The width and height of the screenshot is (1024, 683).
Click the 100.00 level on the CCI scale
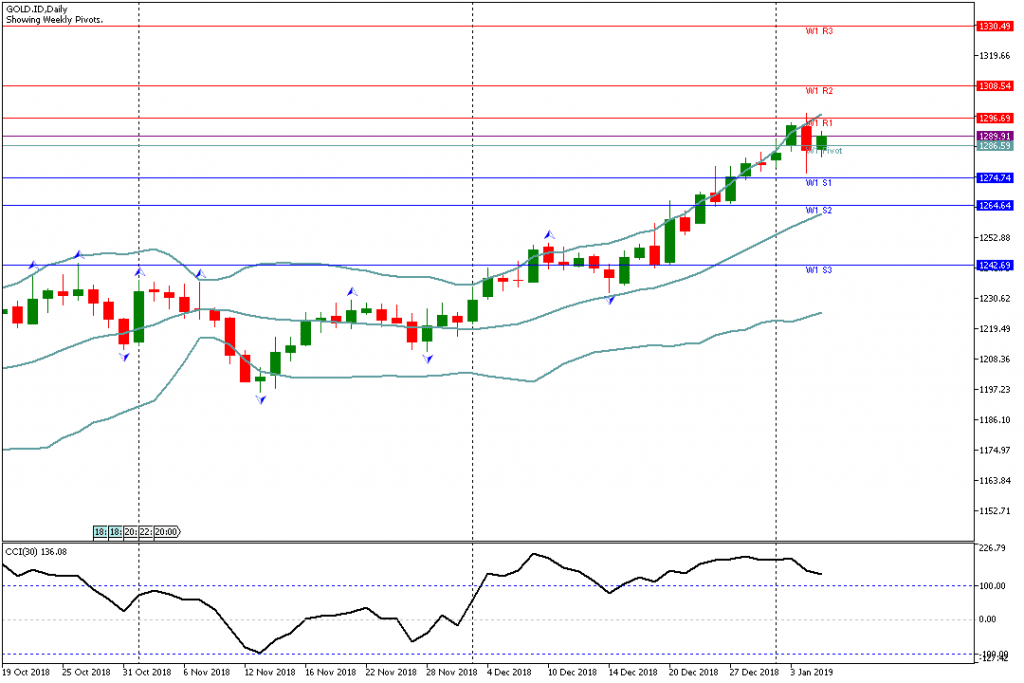[994, 586]
